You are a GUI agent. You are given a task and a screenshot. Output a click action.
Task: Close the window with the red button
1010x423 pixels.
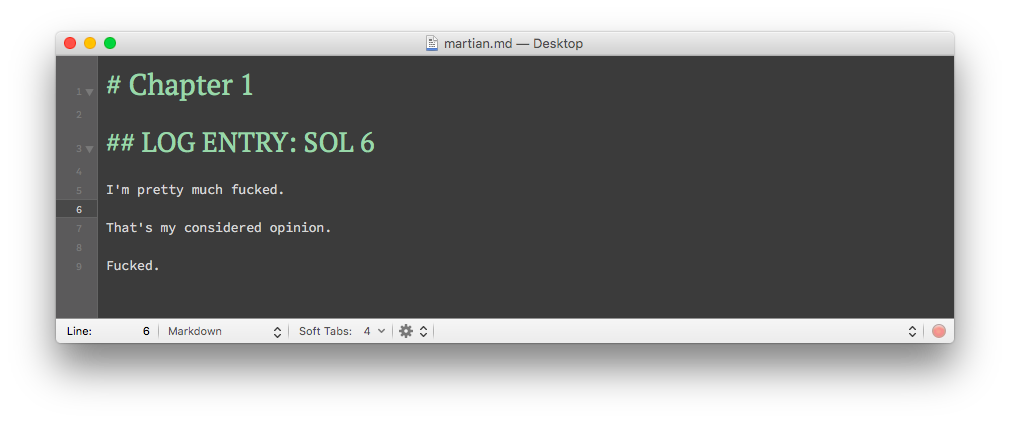(x=70, y=43)
